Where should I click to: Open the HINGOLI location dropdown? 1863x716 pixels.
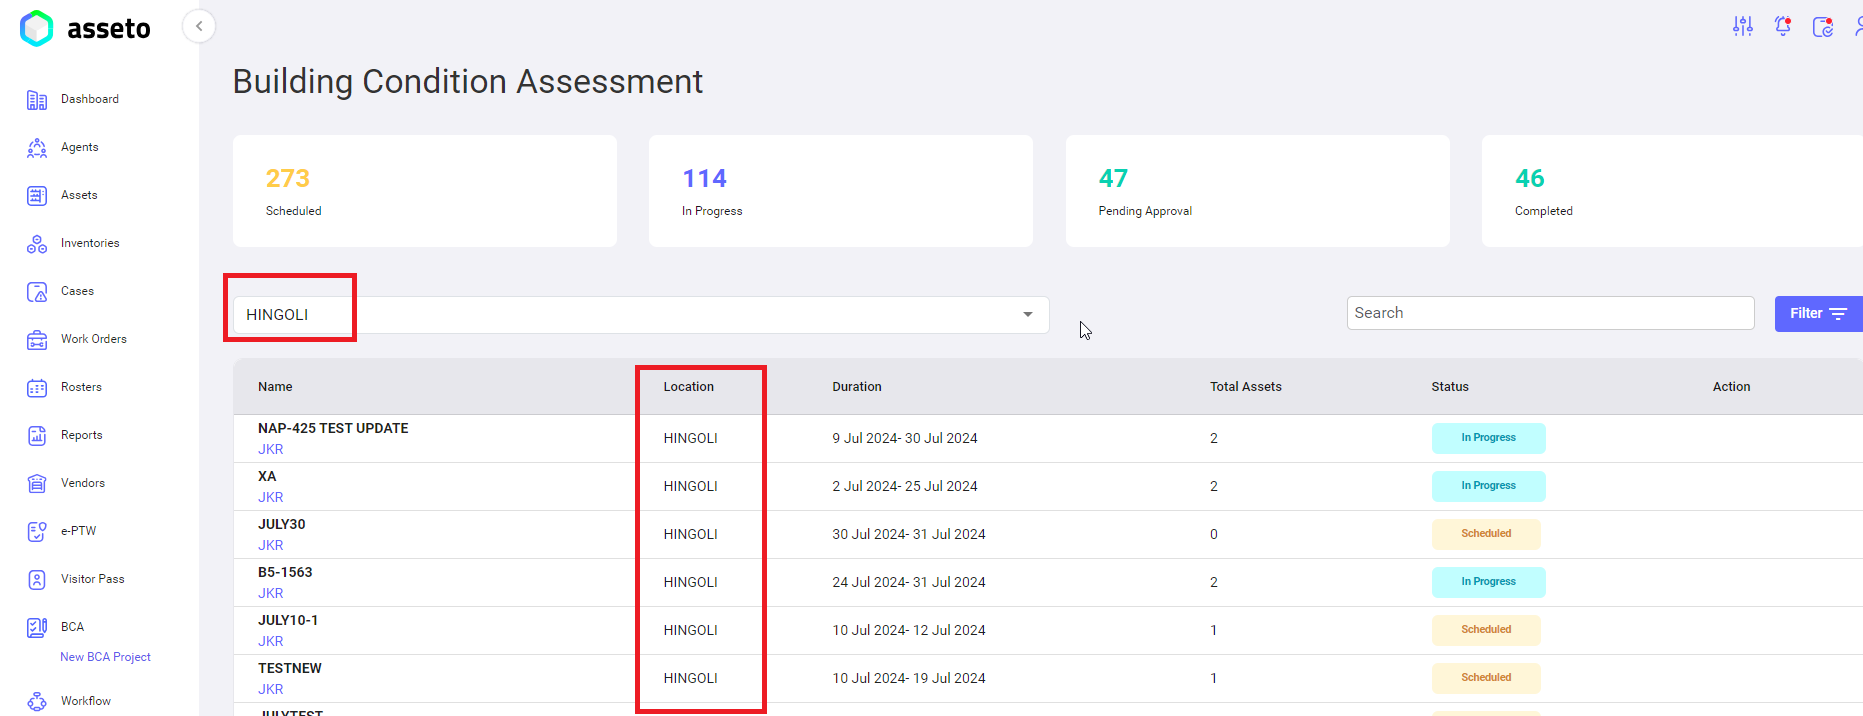[x=641, y=315]
